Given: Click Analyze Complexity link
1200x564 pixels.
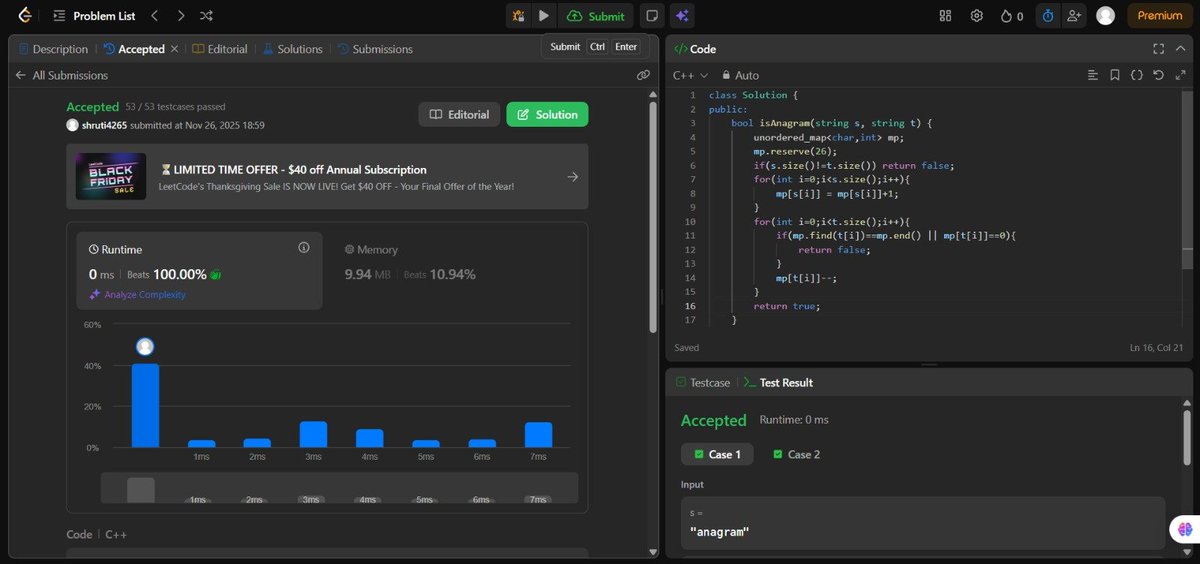Looking at the screenshot, I should coord(138,295).
